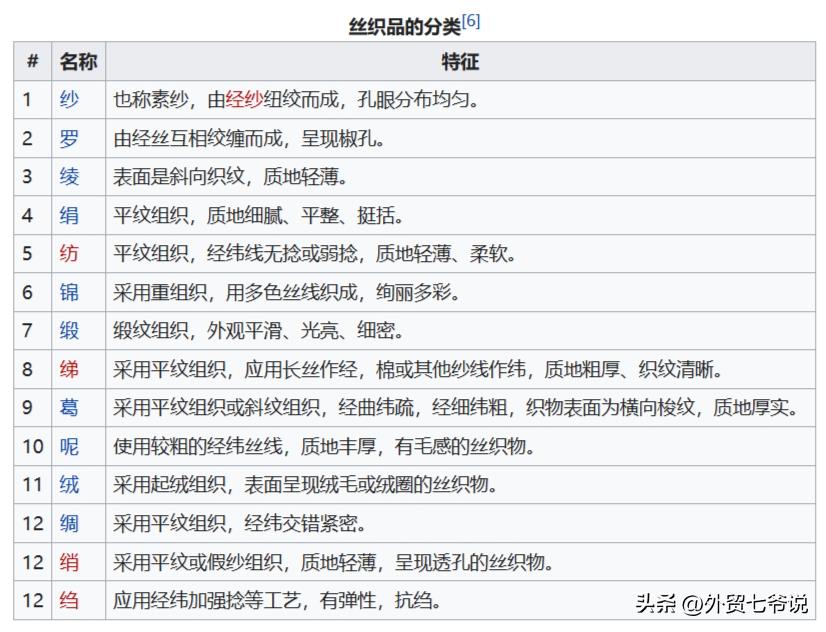Click the 头条 @外贸七爷说 watermark
Viewport: 826px width, 632px height.
pyautogui.click(x=721, y=603)
